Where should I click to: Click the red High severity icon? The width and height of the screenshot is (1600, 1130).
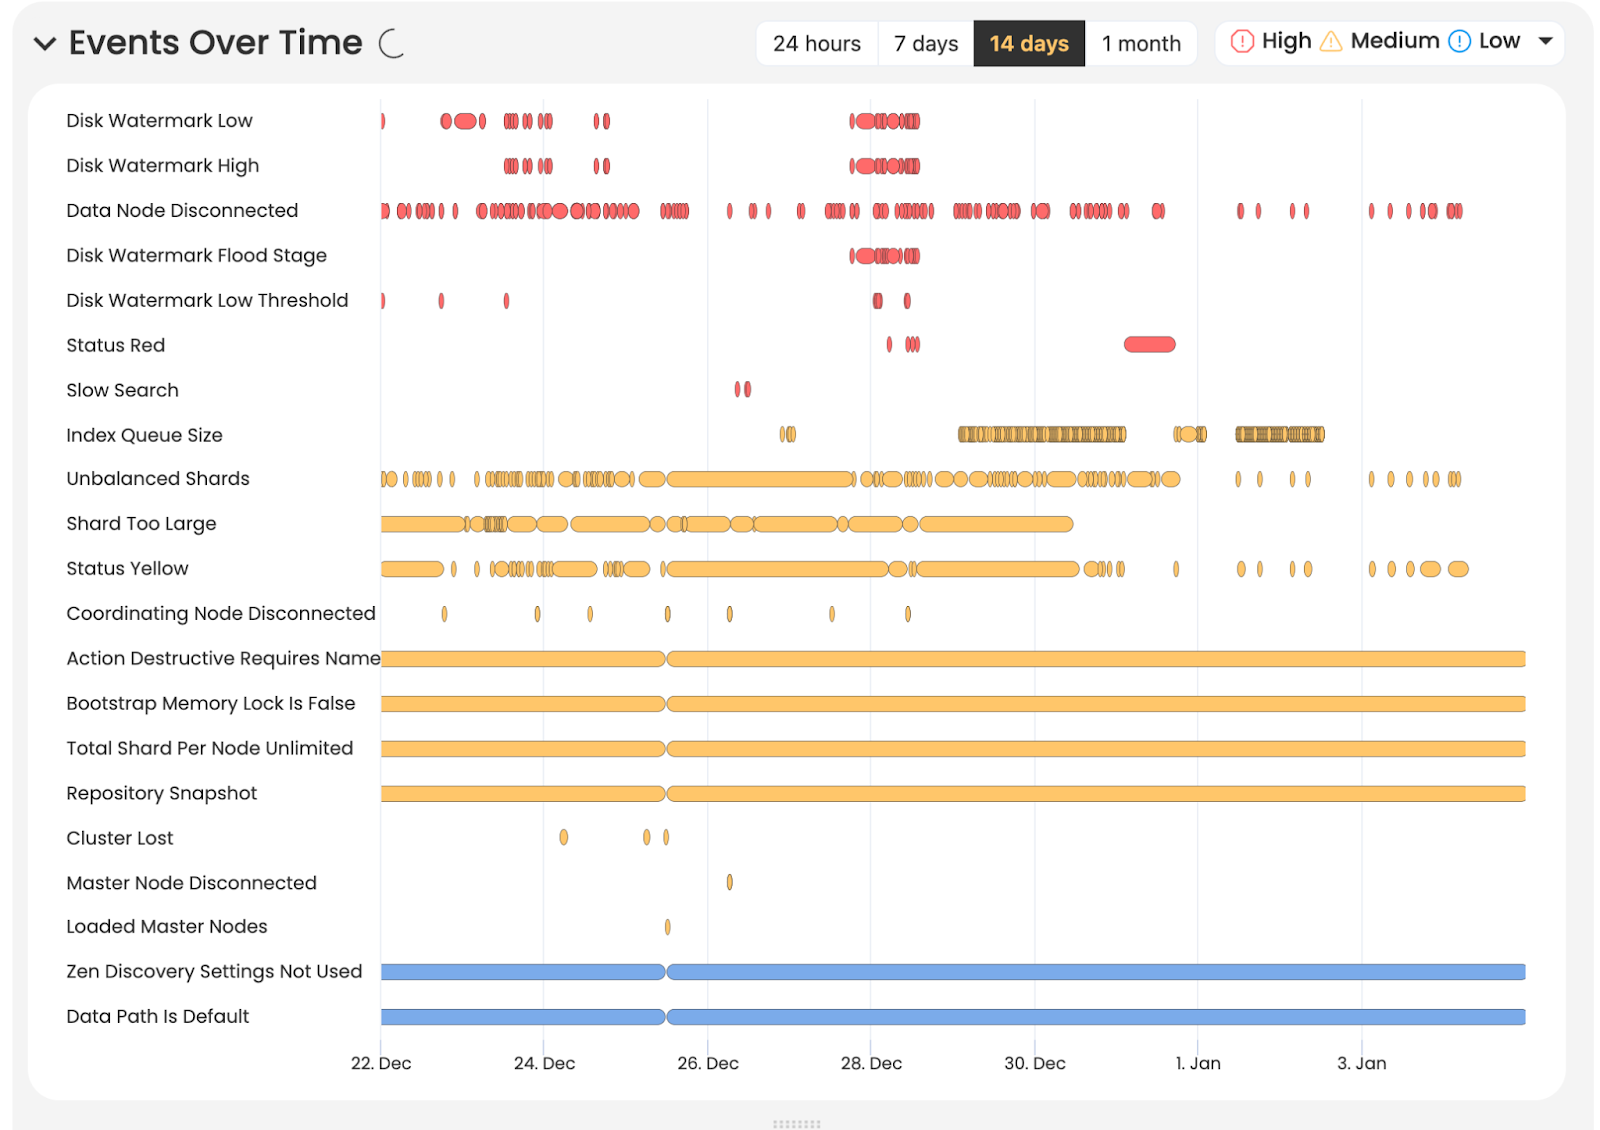click(x=1242, y=41)
